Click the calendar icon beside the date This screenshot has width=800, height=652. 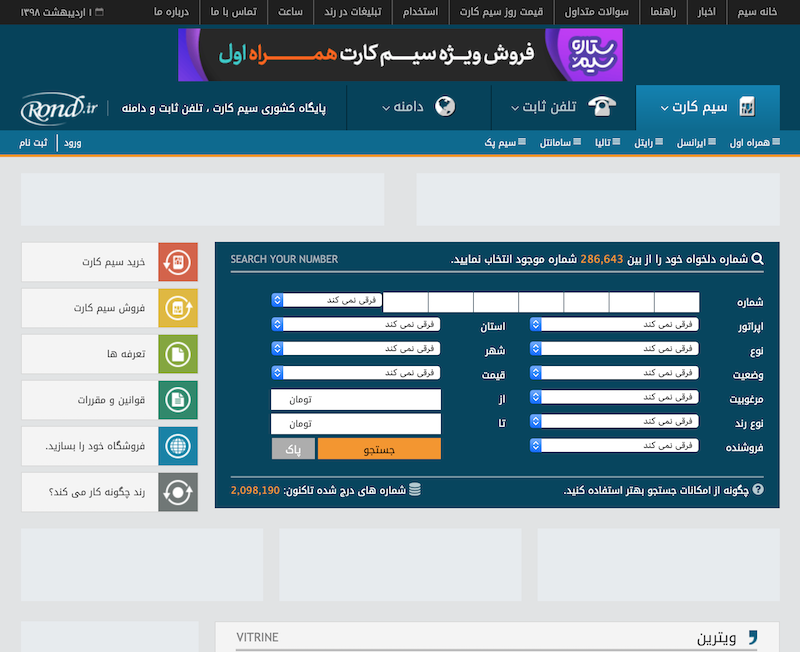tap(99, 12)
